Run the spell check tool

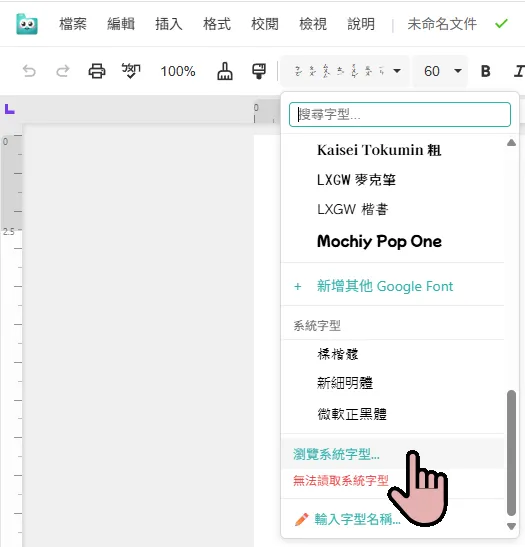pyautogui.click(x=131, y=71)
